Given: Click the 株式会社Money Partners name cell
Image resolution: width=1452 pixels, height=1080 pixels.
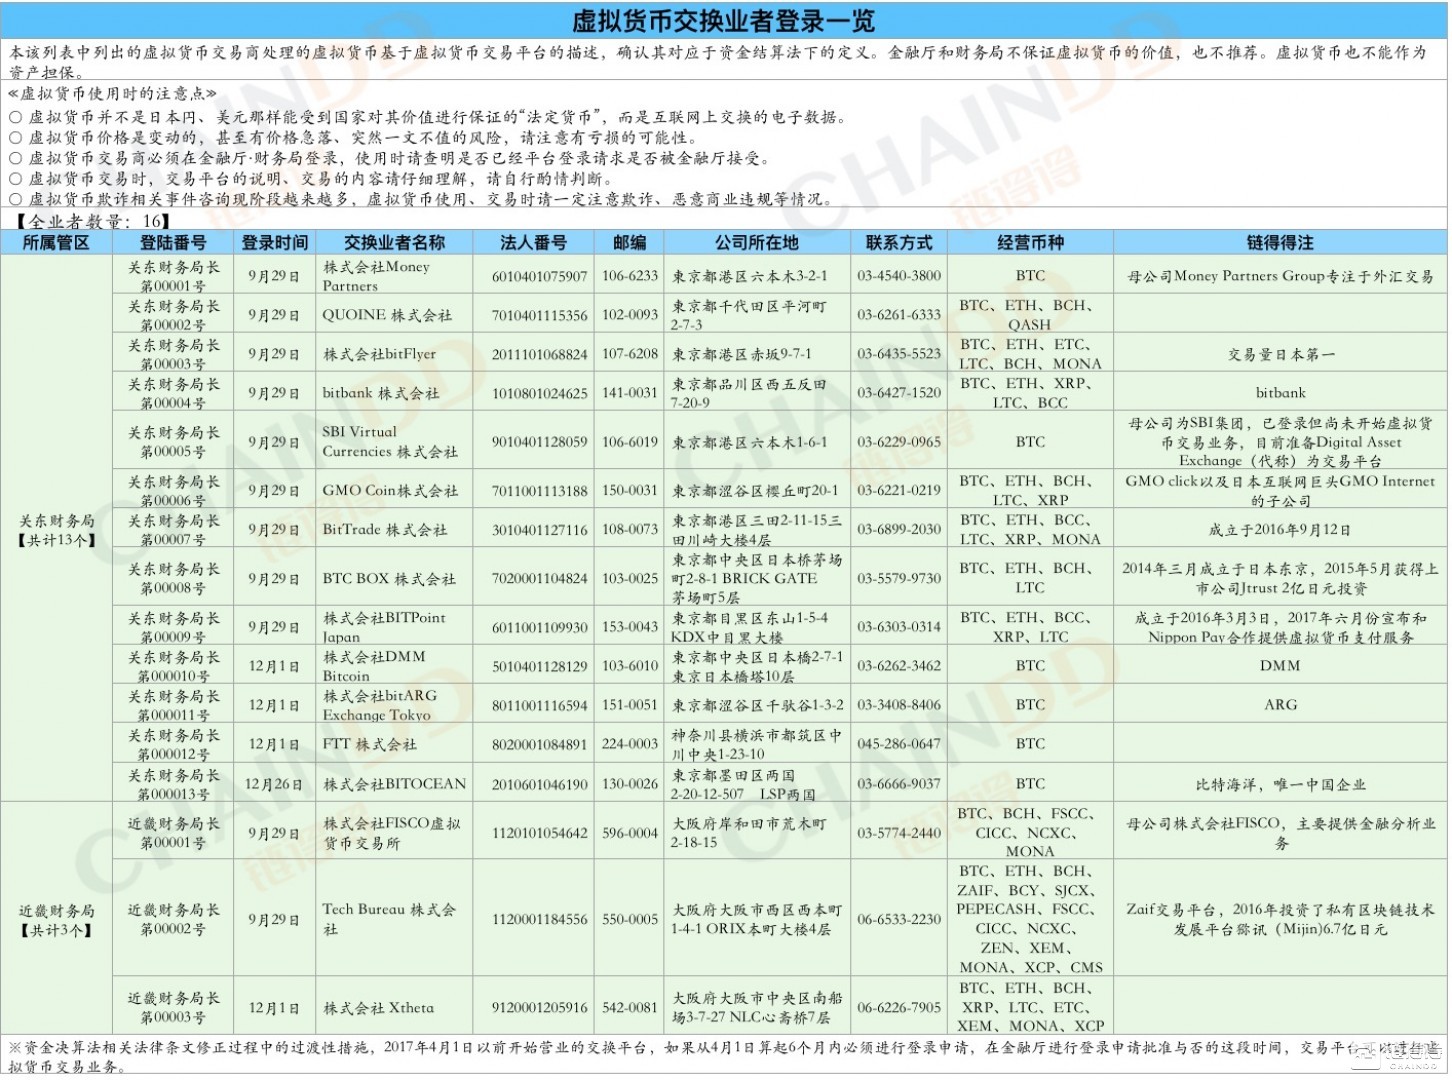Looking at the screenshot, I should pos(394,276).
